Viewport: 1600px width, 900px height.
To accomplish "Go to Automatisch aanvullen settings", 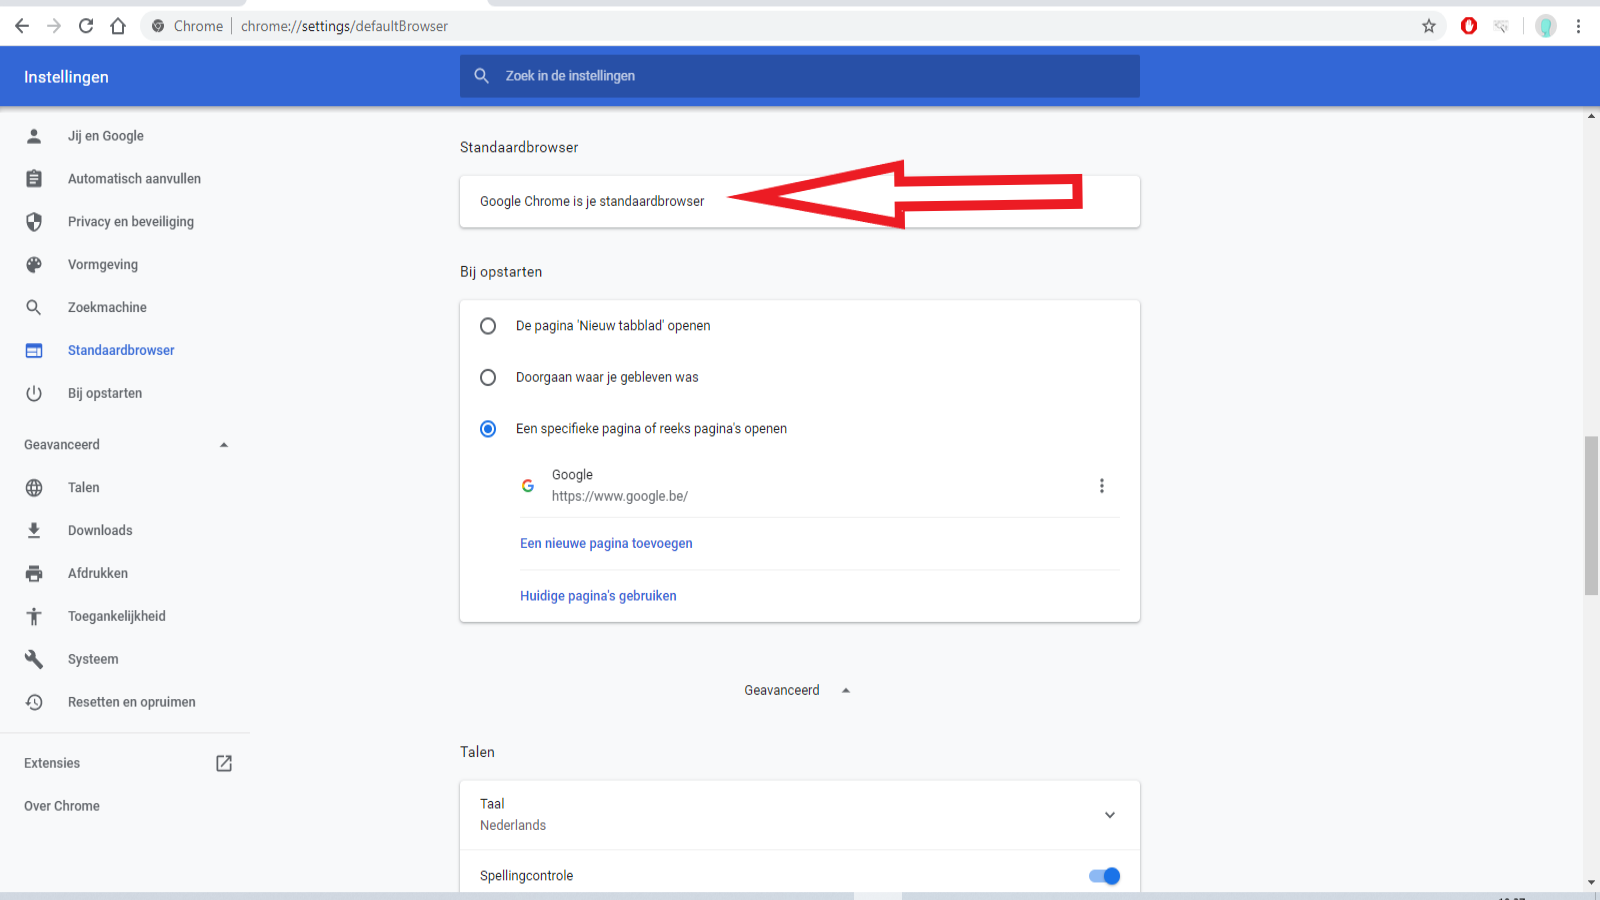I will 134,179.
